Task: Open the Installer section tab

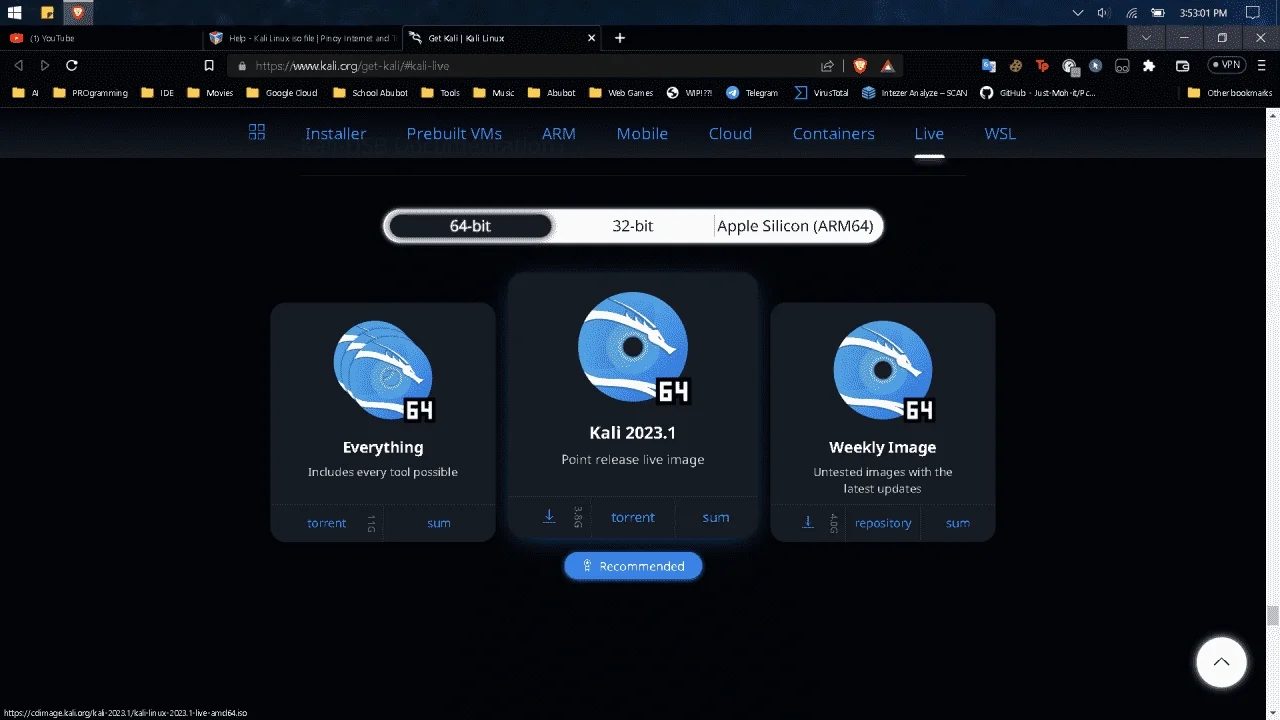Action: click(x=336, y=133)
